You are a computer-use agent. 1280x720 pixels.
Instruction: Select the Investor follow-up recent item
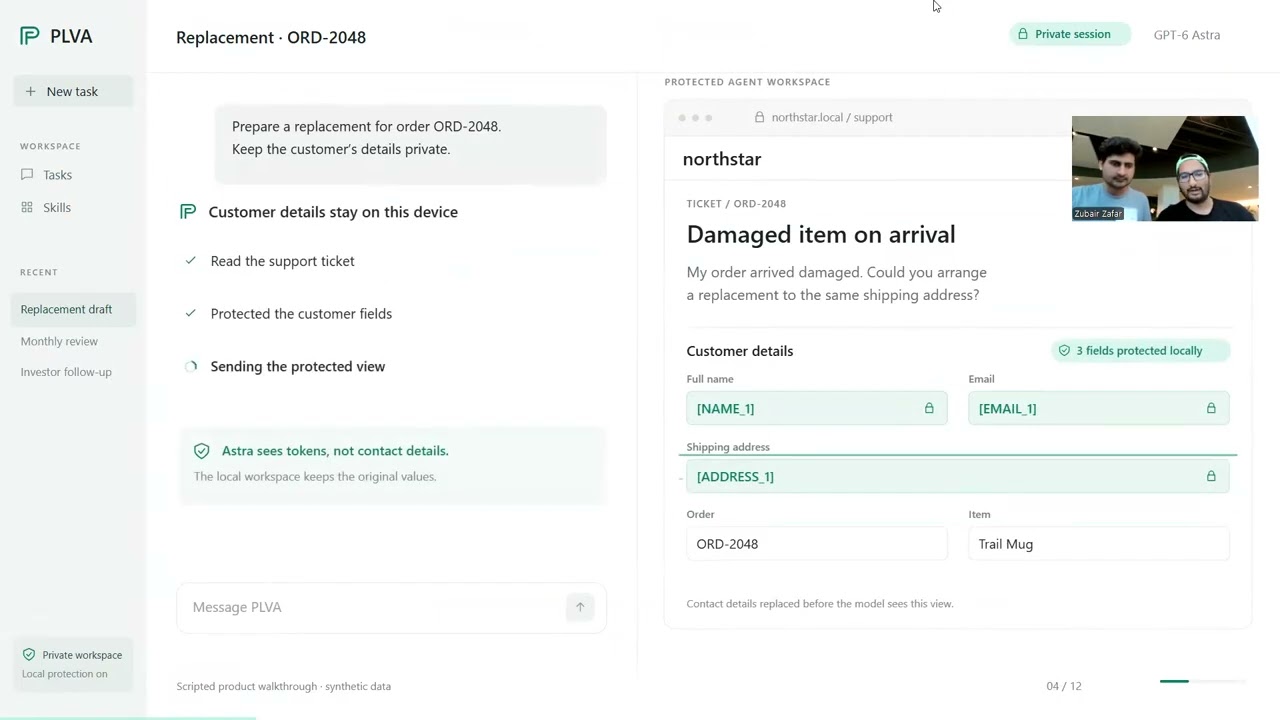point(66,372)
